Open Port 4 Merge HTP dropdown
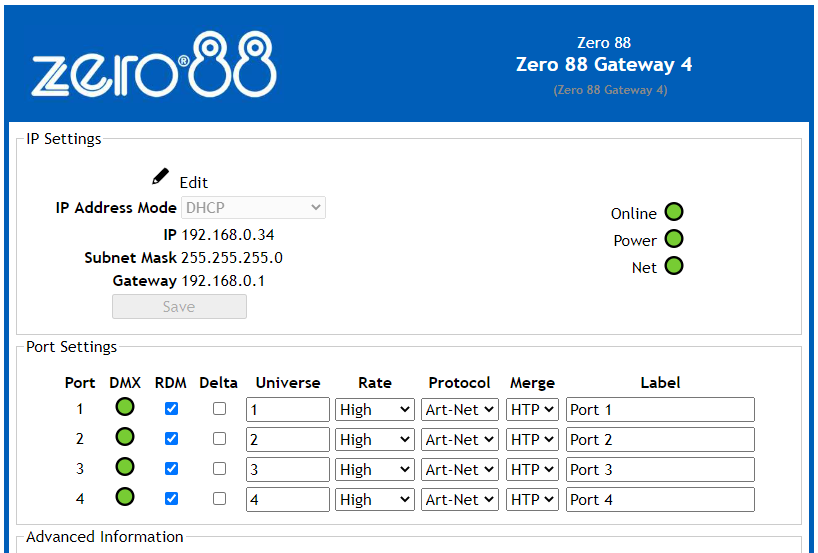This screenshot has width=818, height=553. pos(532,500)
